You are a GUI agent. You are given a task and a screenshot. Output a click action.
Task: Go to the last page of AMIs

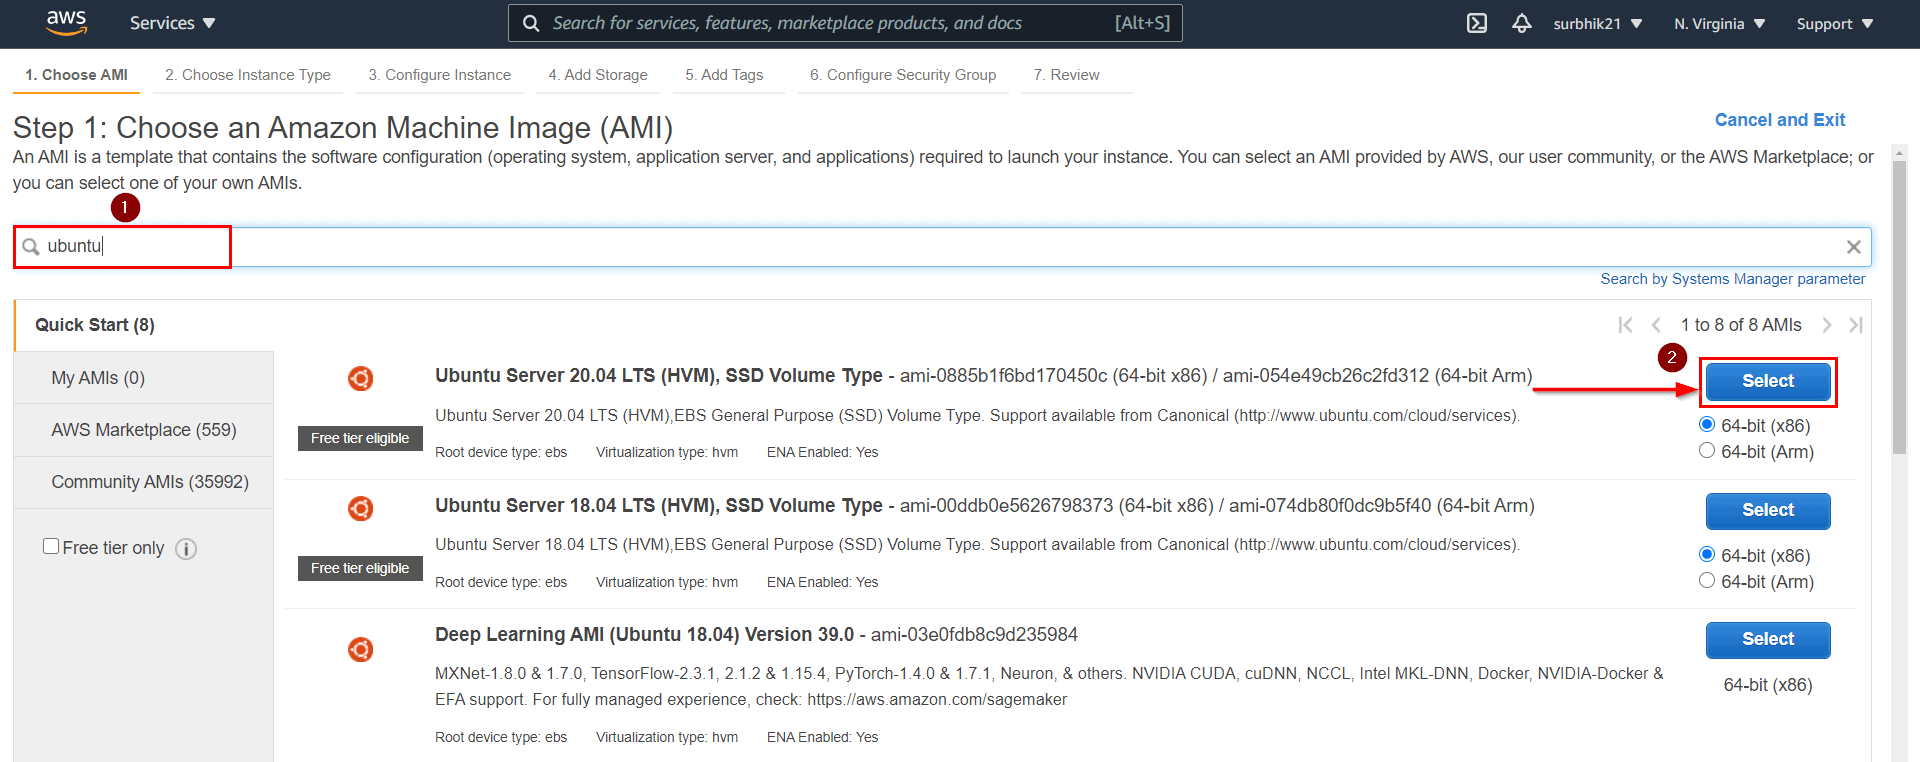tap(1856, 325)
